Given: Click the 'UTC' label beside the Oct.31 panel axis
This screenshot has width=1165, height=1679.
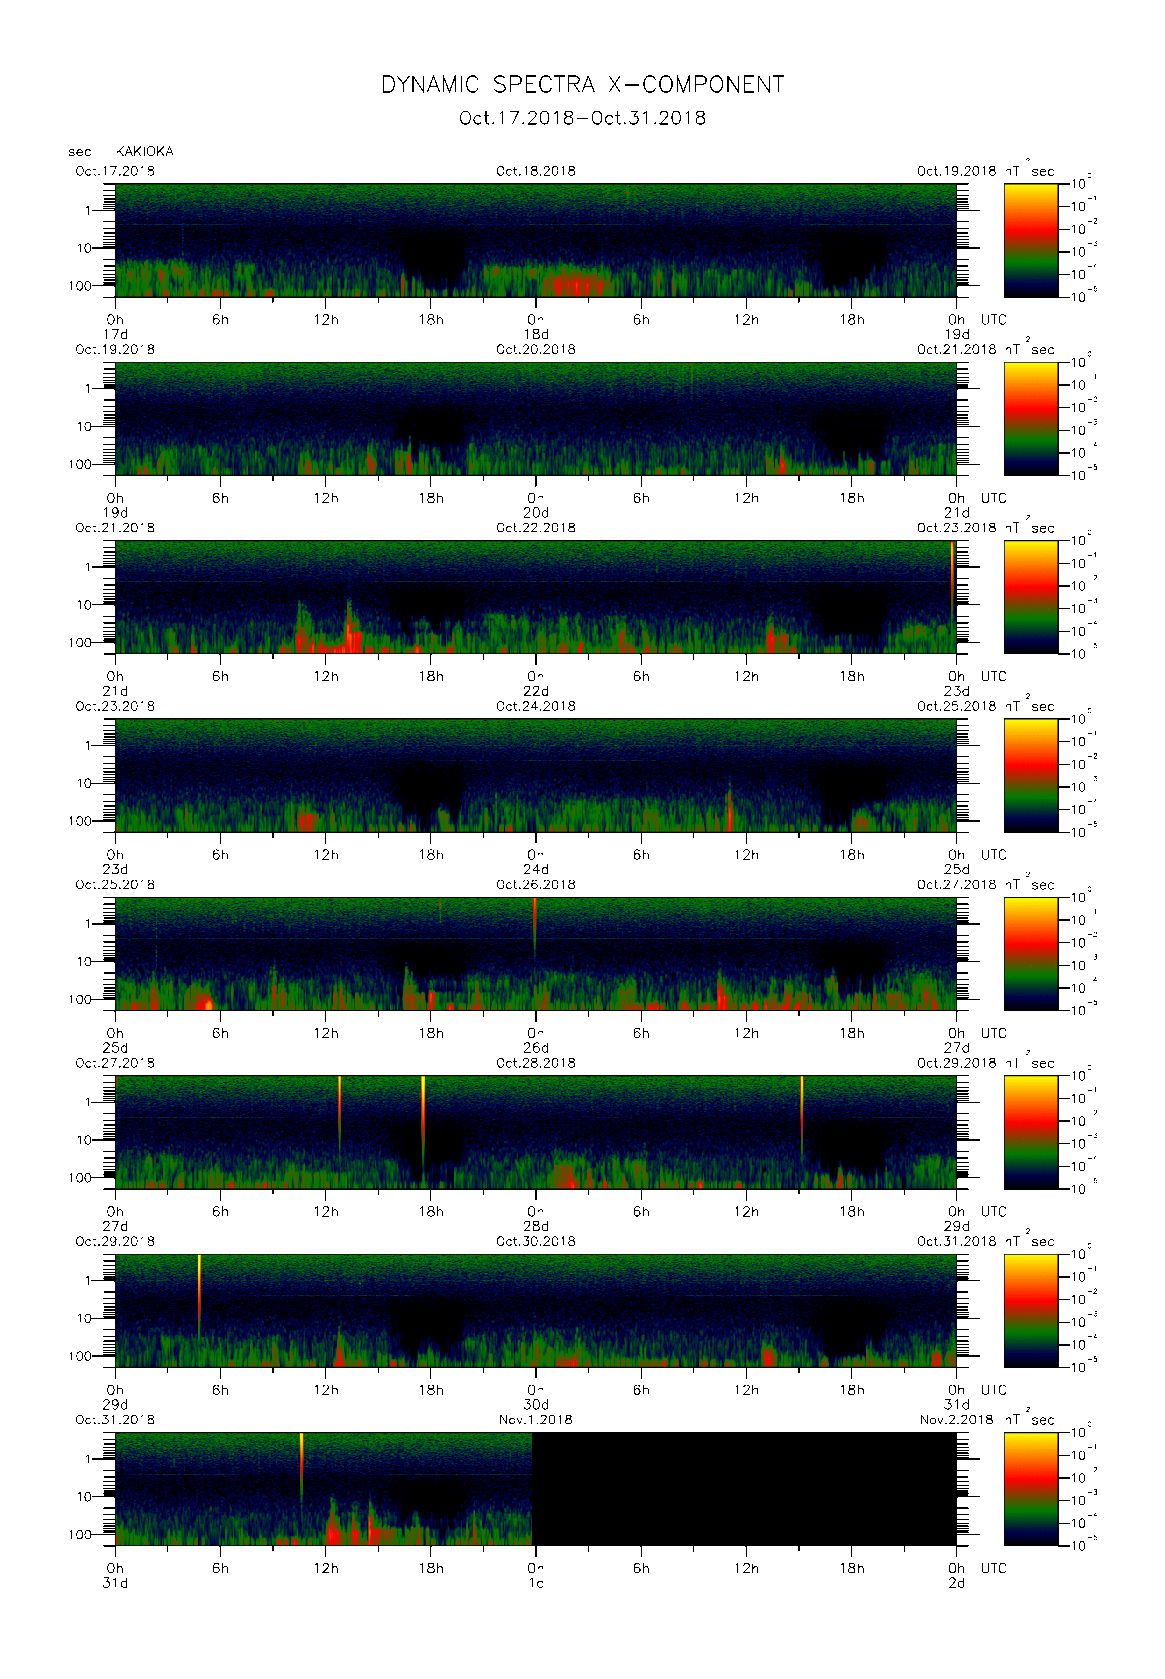Looking at the screenshot, I should tap(994, 1569).
